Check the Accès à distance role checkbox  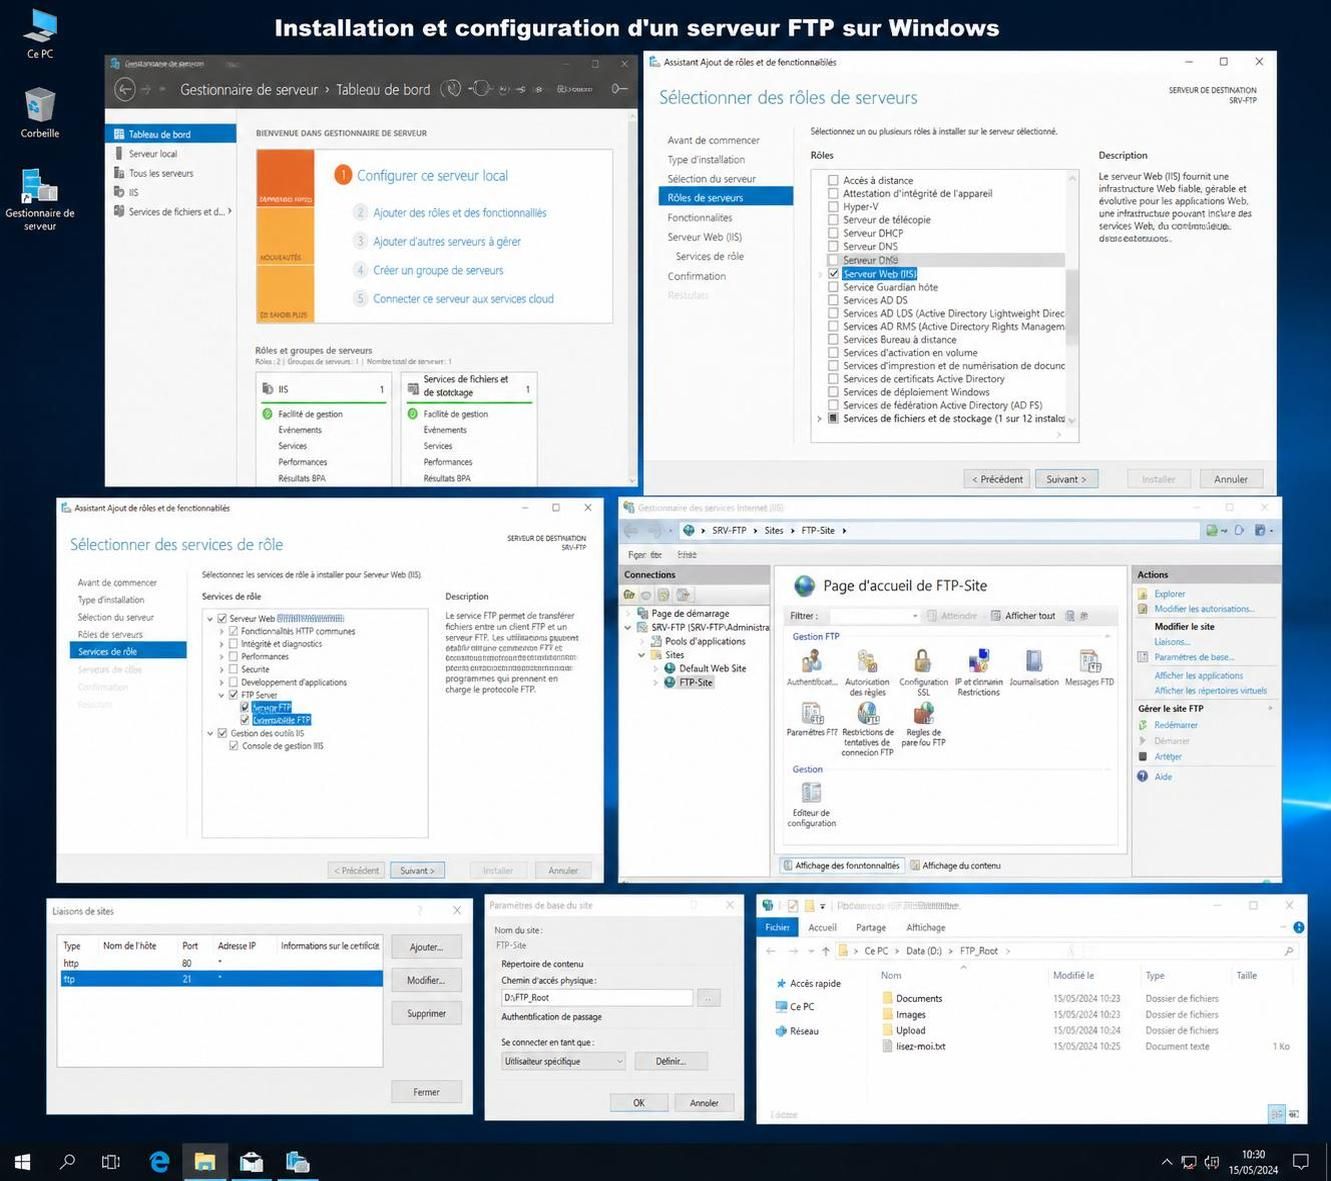[x=833, y=180]
